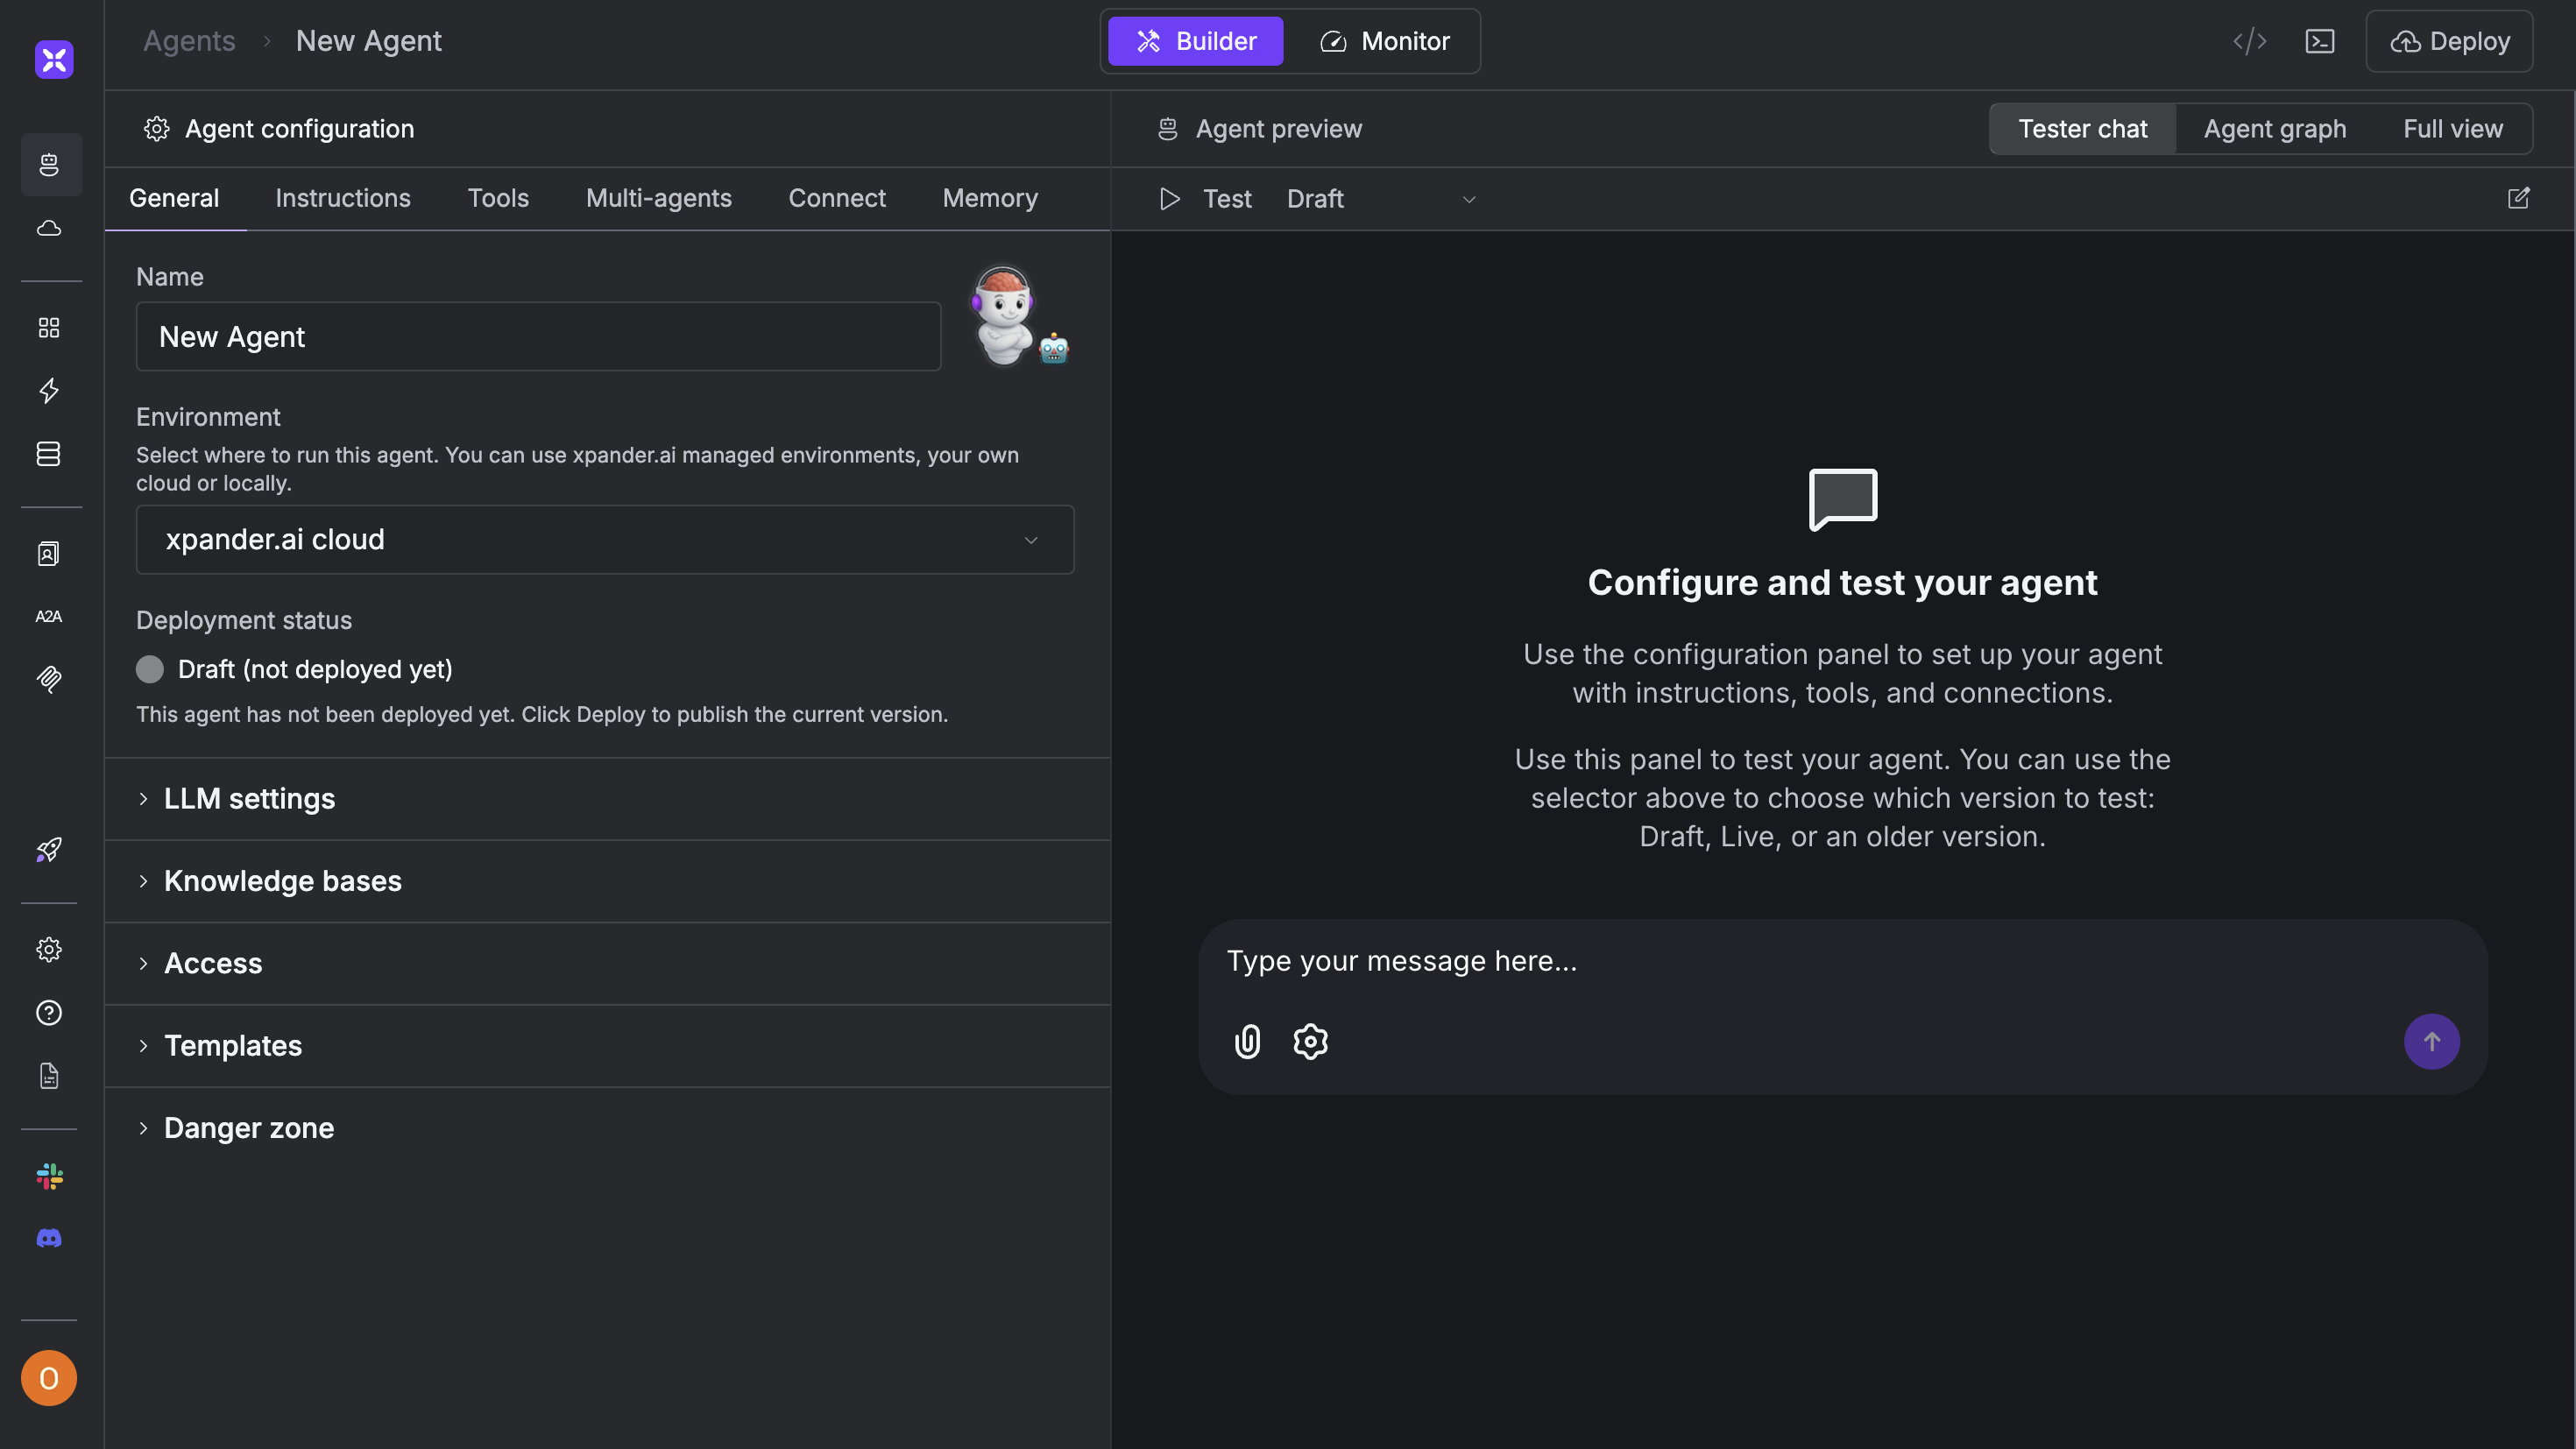Select the Agent graph view
The width and height of the screenshot is (2576, 1449).
pyautogui.click(x=2274, y=129)
